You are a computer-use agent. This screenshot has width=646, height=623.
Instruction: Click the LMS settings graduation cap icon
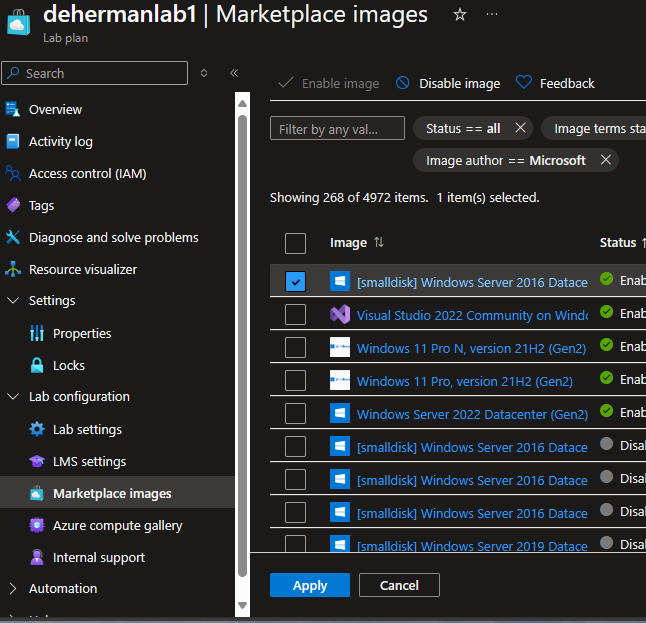pyautogui.click(x=37, y=461)
